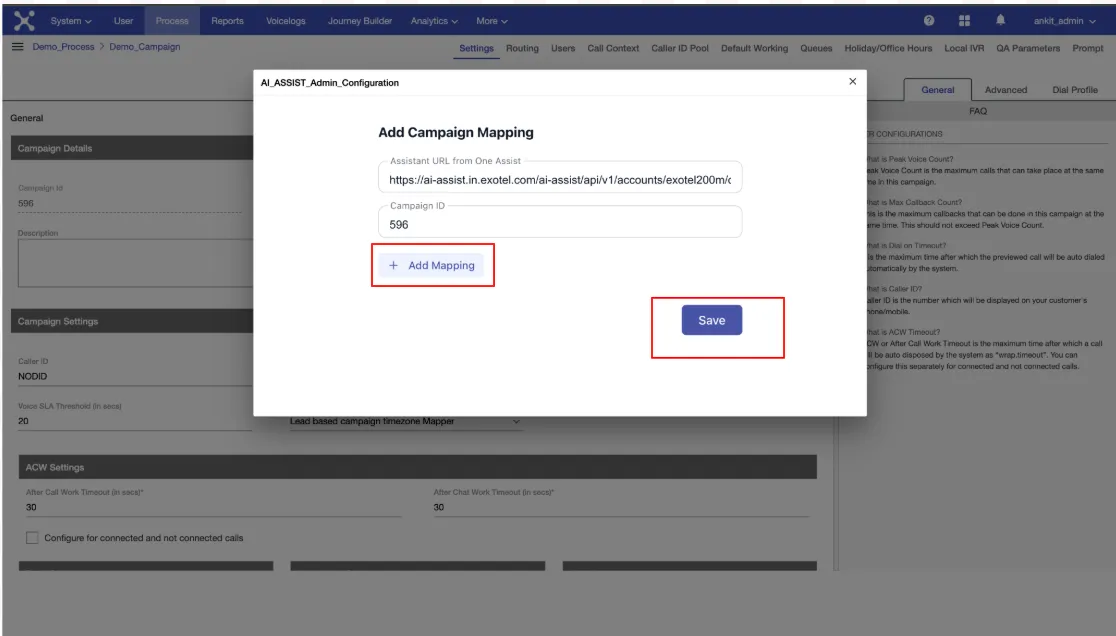The width and height of the screenshot is (1116, 636).
Task: Click the After Call Work Timeout field
Action: [x=214, y=507]
